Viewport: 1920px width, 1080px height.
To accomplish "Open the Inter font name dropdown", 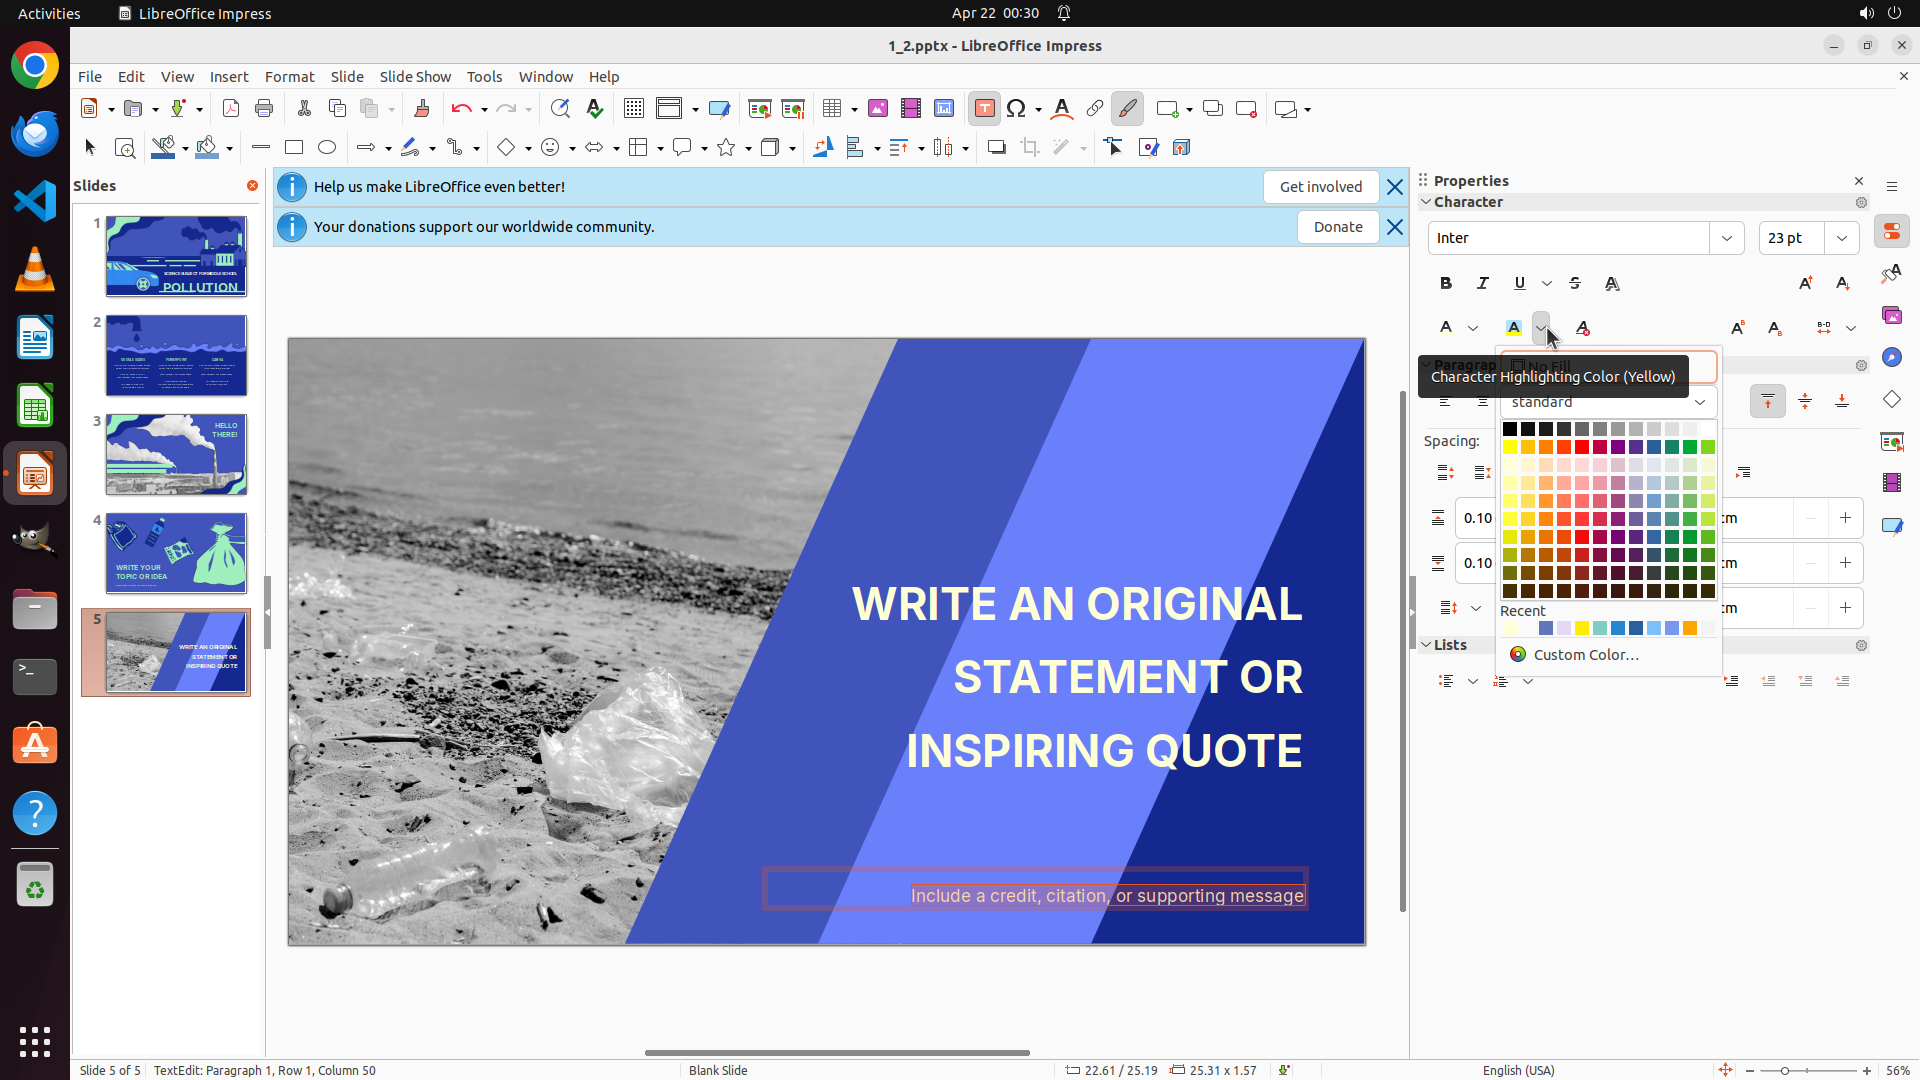I will pyautogui.click(x=1727, y=238).
